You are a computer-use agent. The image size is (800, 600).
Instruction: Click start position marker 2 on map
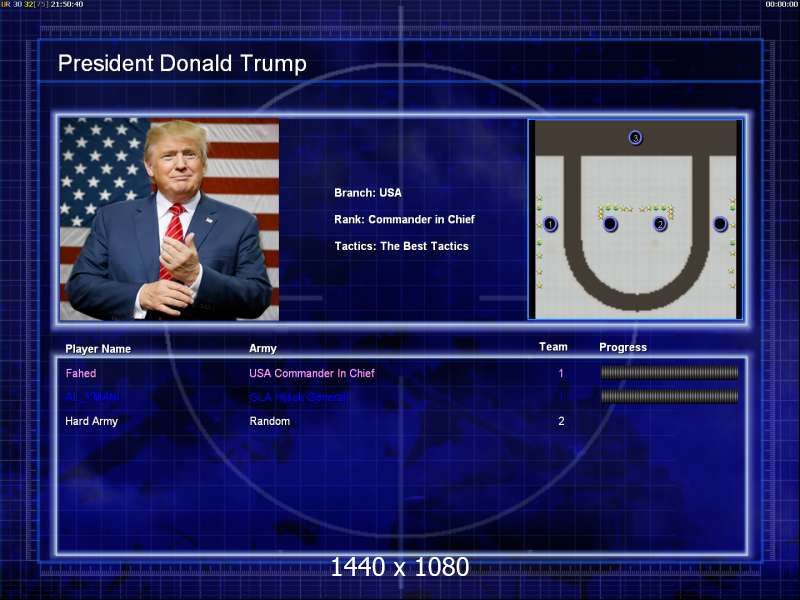(660, 223)
